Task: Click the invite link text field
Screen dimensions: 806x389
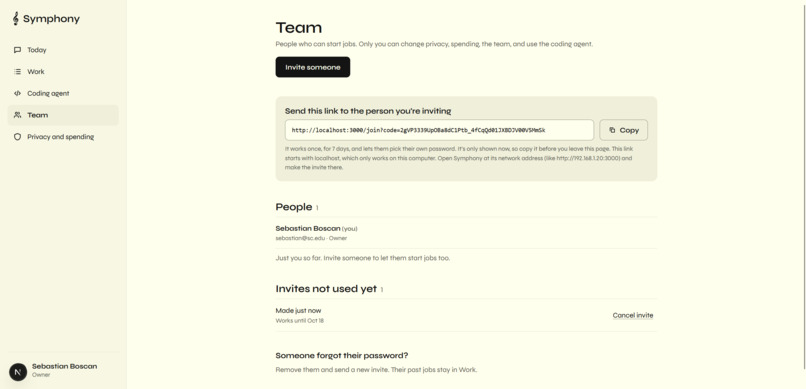Action: pyautogui.click(x=439, y=130)
